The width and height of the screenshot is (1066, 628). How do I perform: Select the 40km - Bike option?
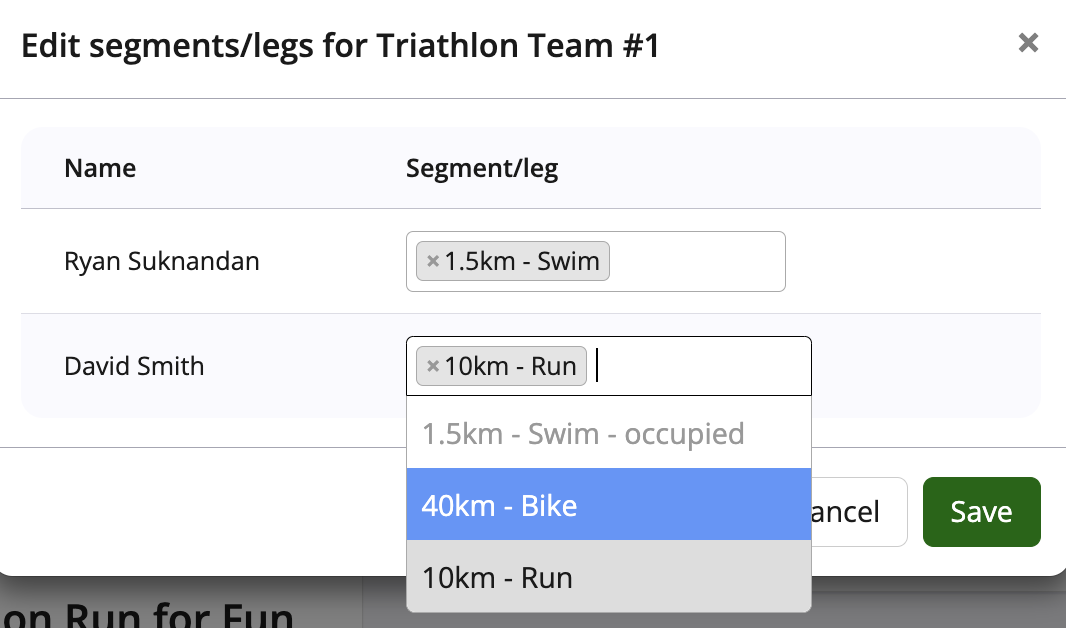(x=608, y=505)
